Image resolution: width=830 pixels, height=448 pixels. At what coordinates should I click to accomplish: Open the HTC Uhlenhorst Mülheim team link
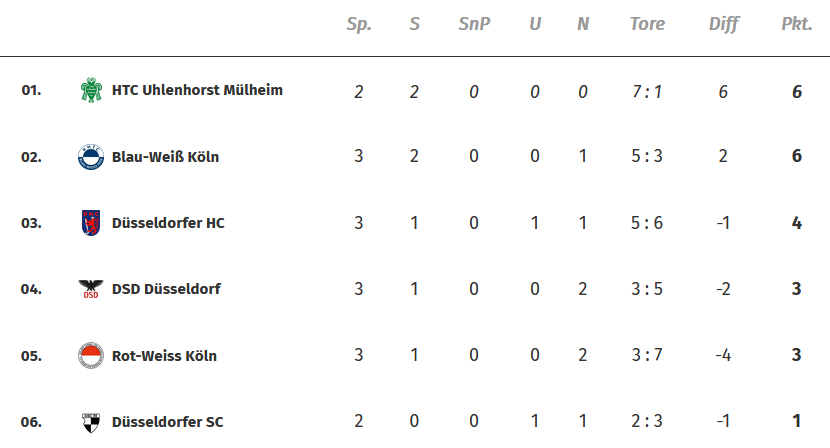click(197, 90)
